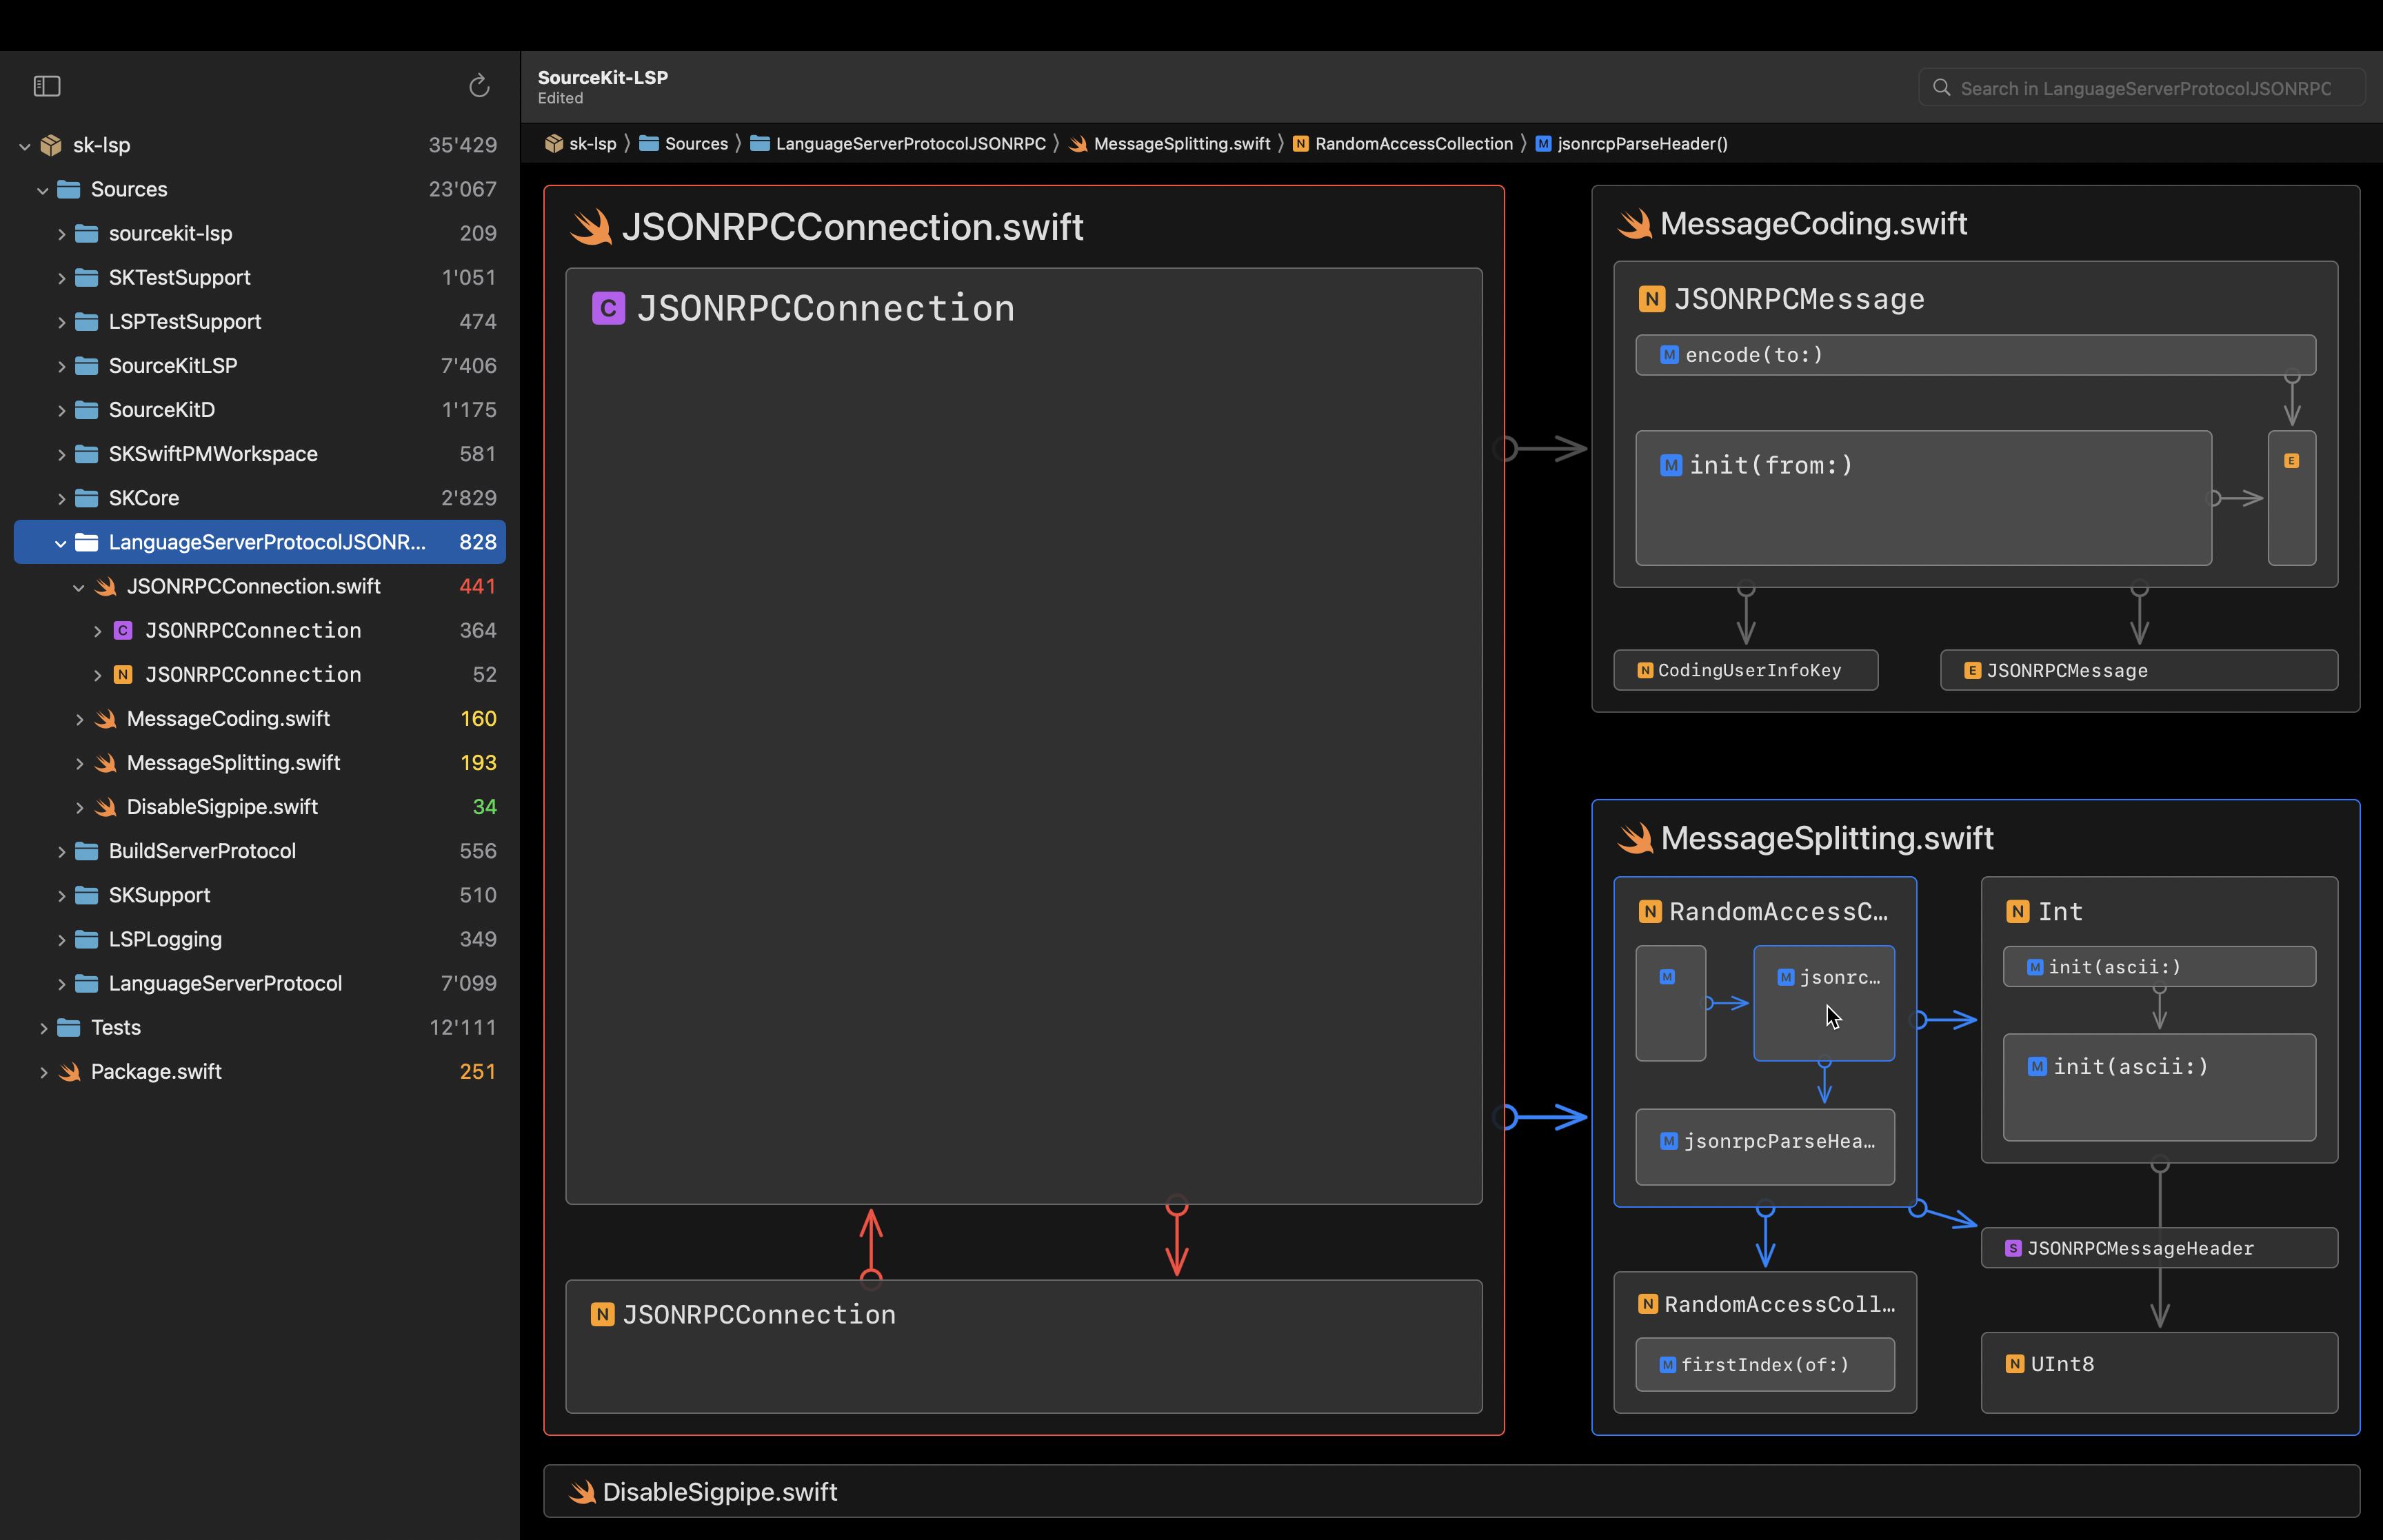The image size is (2383, 1540).
Task: Collapse the Sources folder chevron
Action: click(x=43, y=190)
